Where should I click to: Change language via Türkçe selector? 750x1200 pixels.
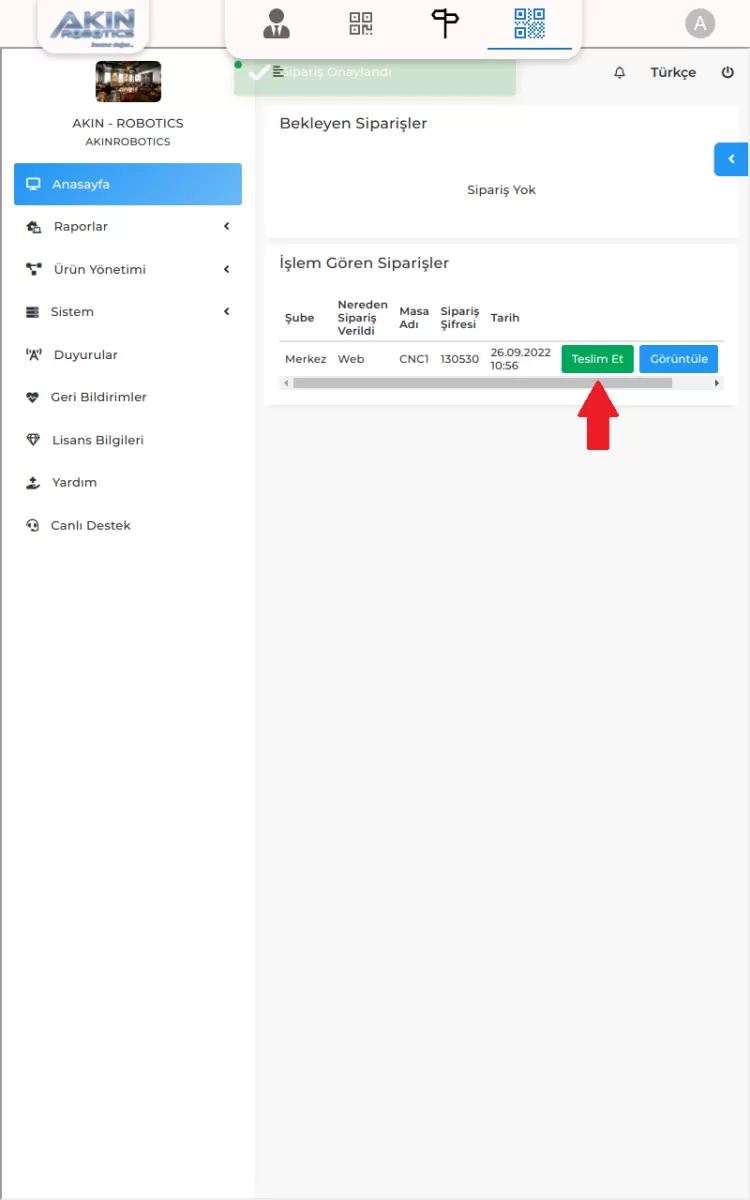[673, 73]
